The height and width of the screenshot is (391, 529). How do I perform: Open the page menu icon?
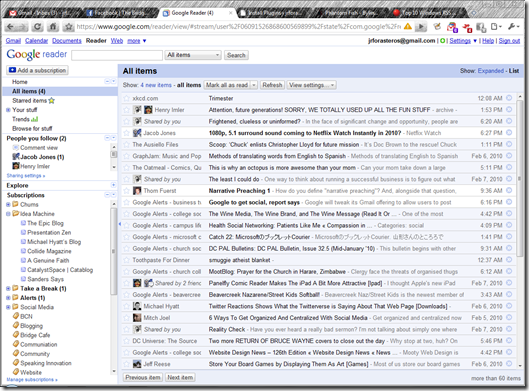pos(496,26)
